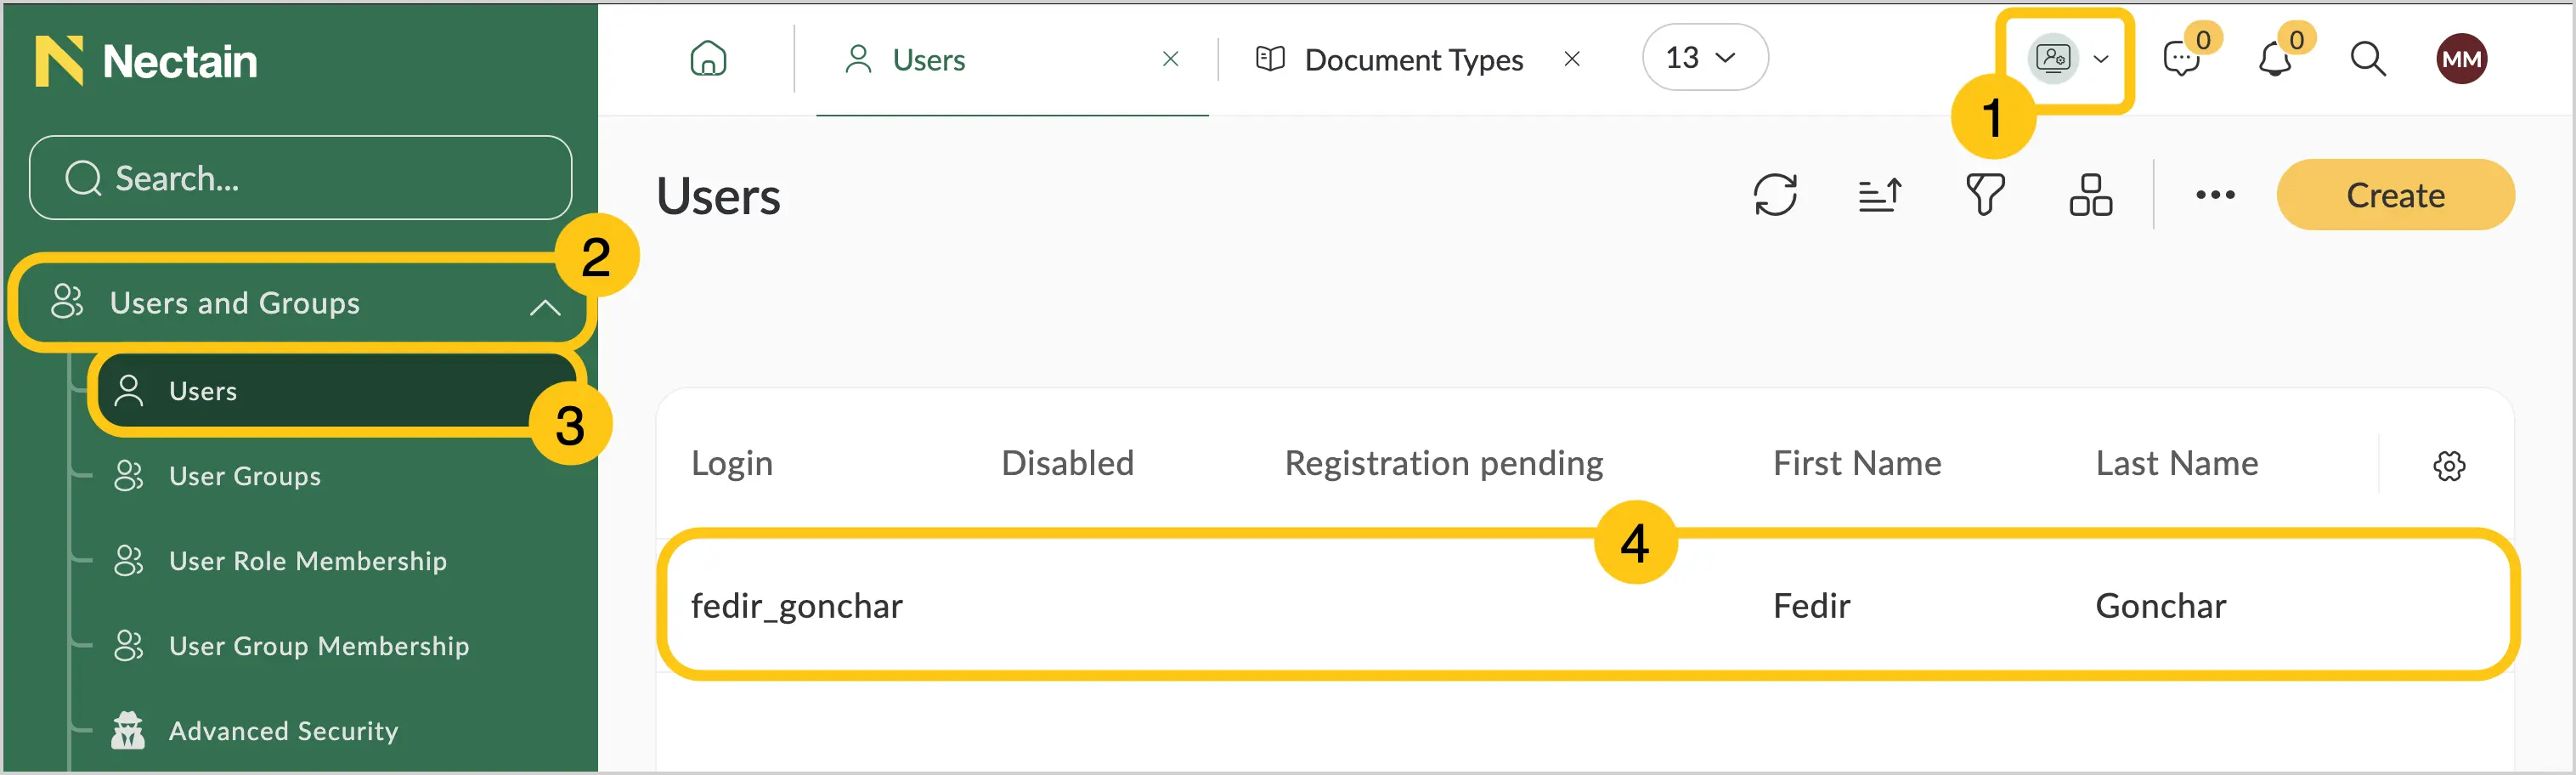2576x775 pixels.
Task: Open the chat messages icon
Action: [2180, 58]
